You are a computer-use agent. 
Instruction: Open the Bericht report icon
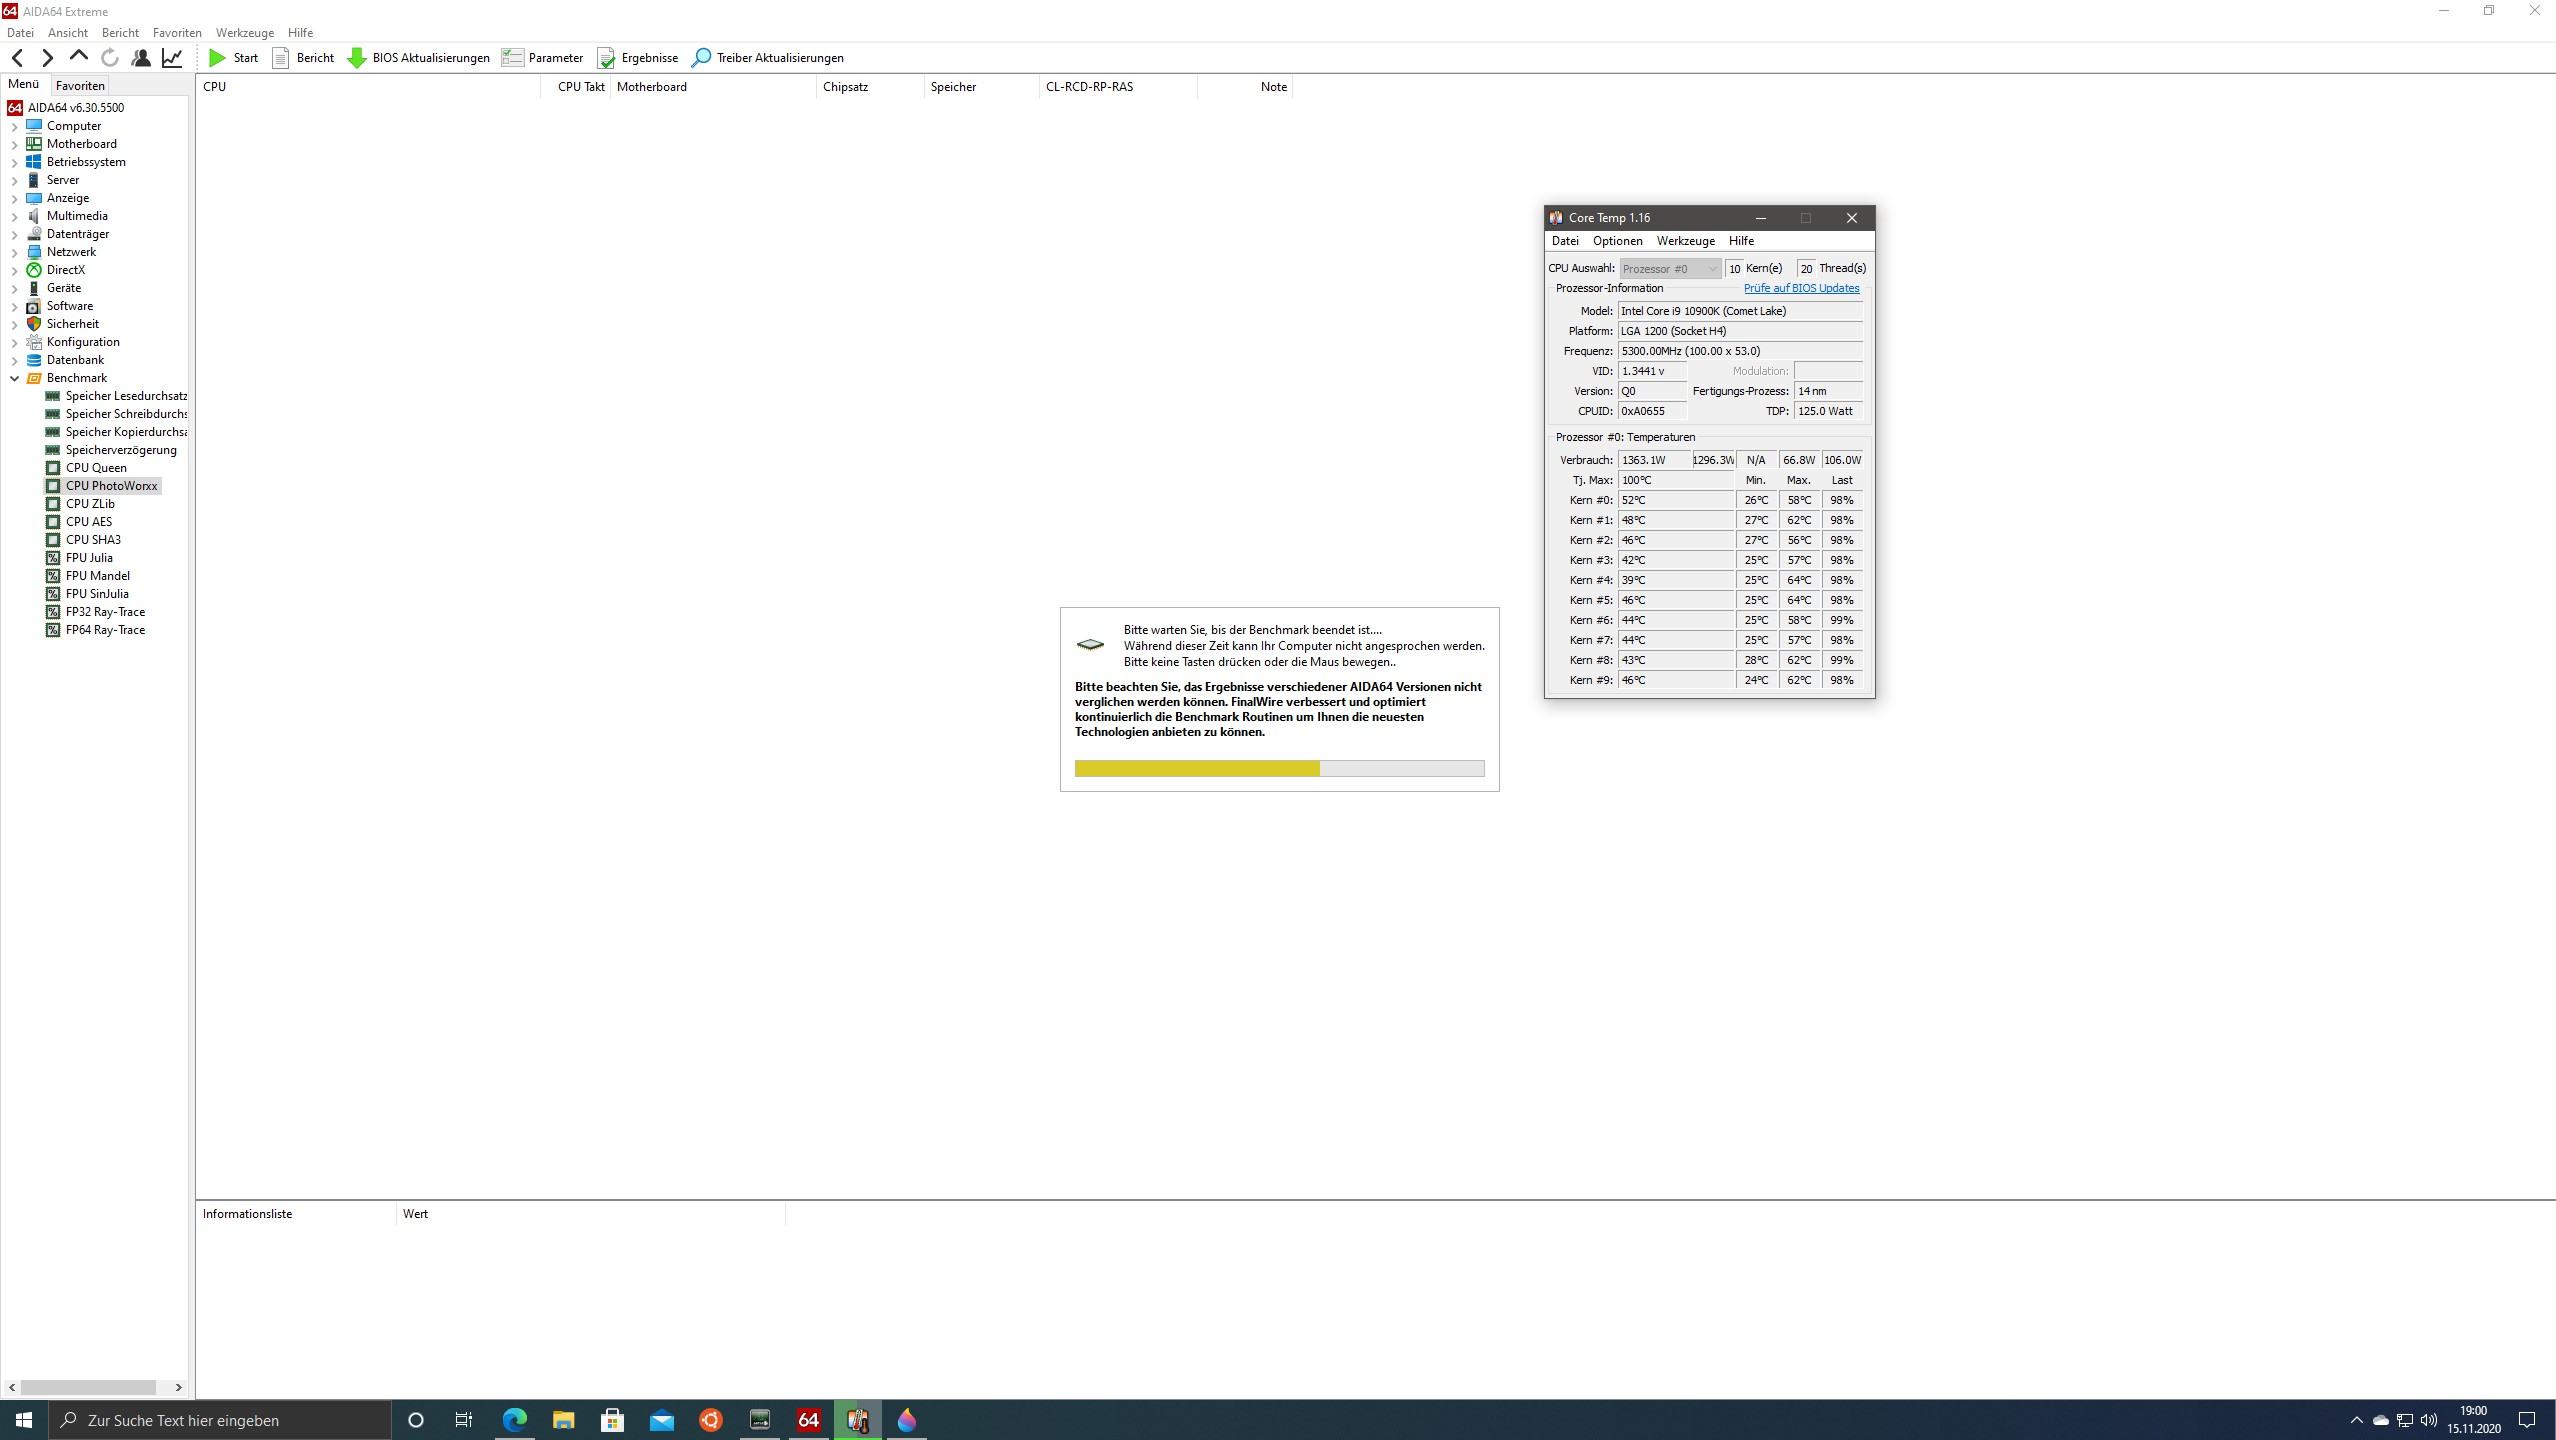coord(281,58)
